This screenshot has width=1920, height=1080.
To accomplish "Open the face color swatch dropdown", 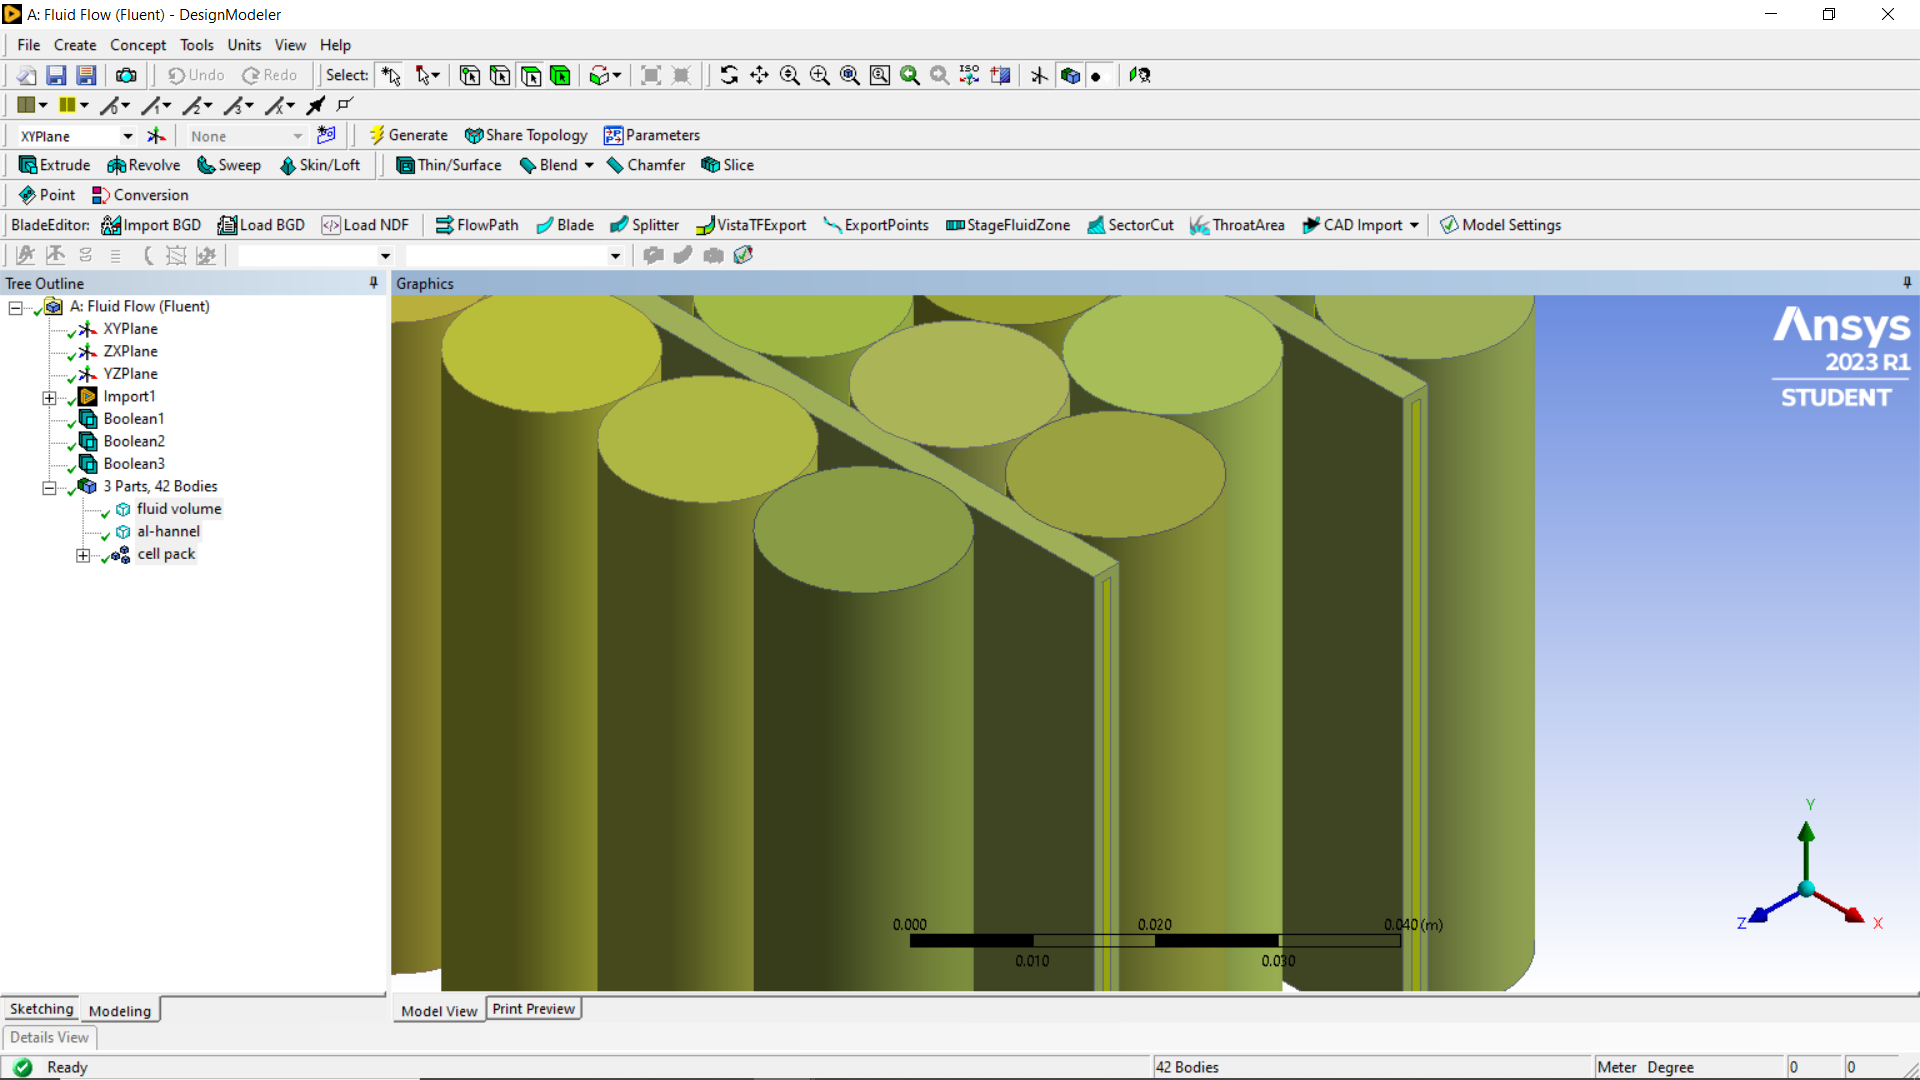I will coord(43,105).
